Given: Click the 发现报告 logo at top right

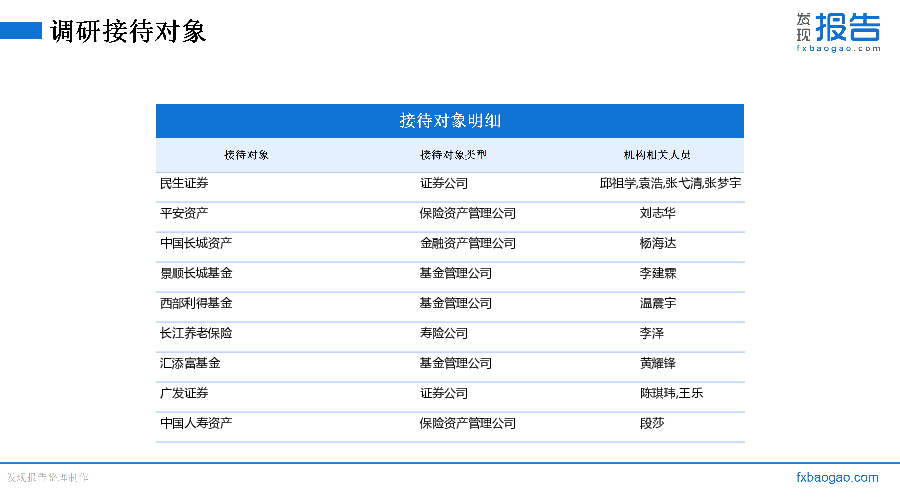Looking at the screenshot, I should 838,32.
